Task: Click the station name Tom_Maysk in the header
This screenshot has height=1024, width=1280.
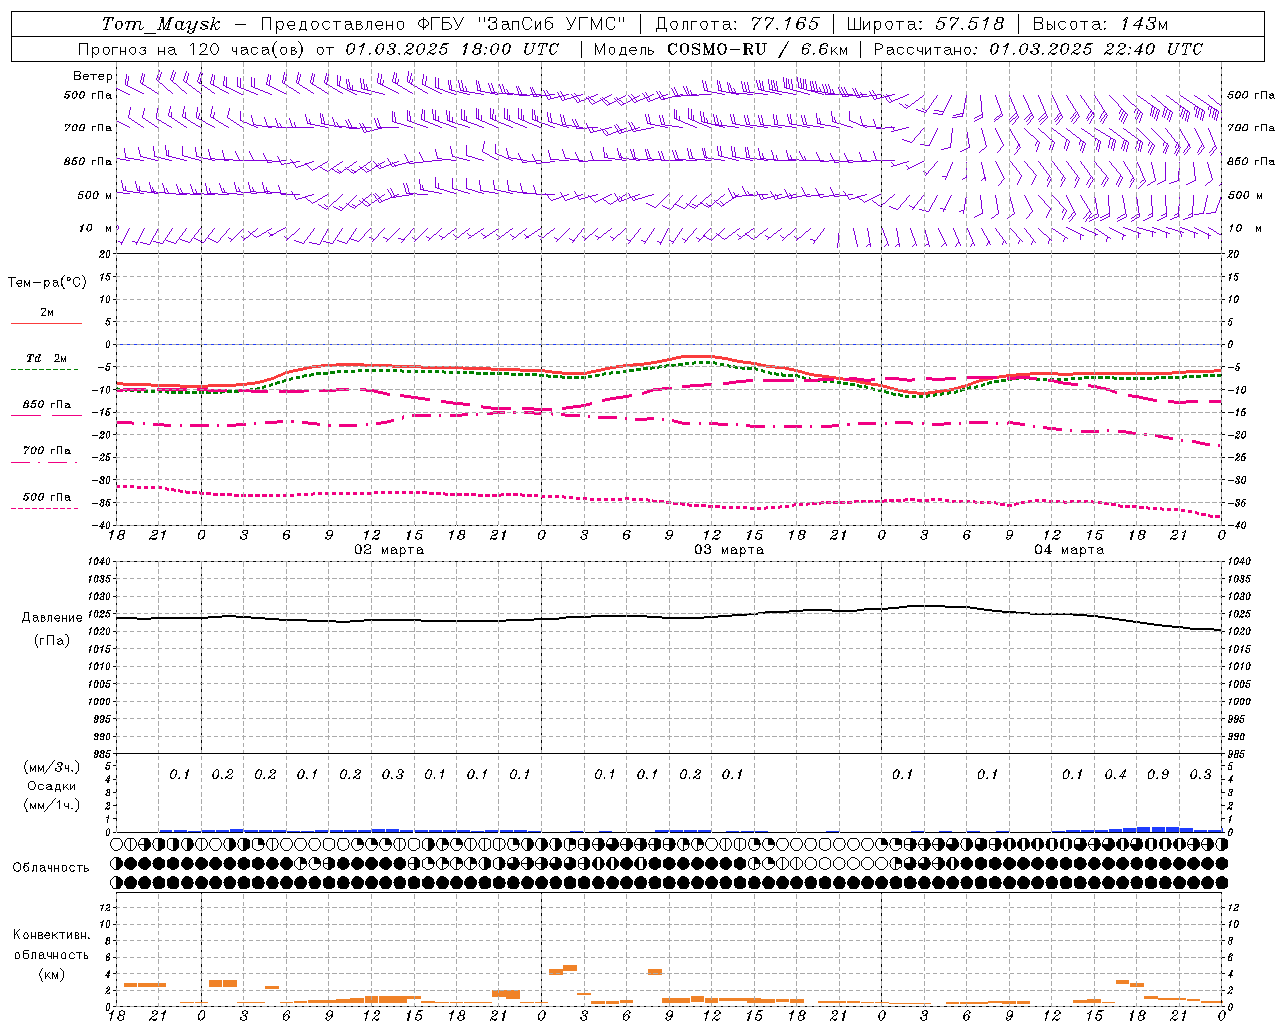Action: pos(161,24)
